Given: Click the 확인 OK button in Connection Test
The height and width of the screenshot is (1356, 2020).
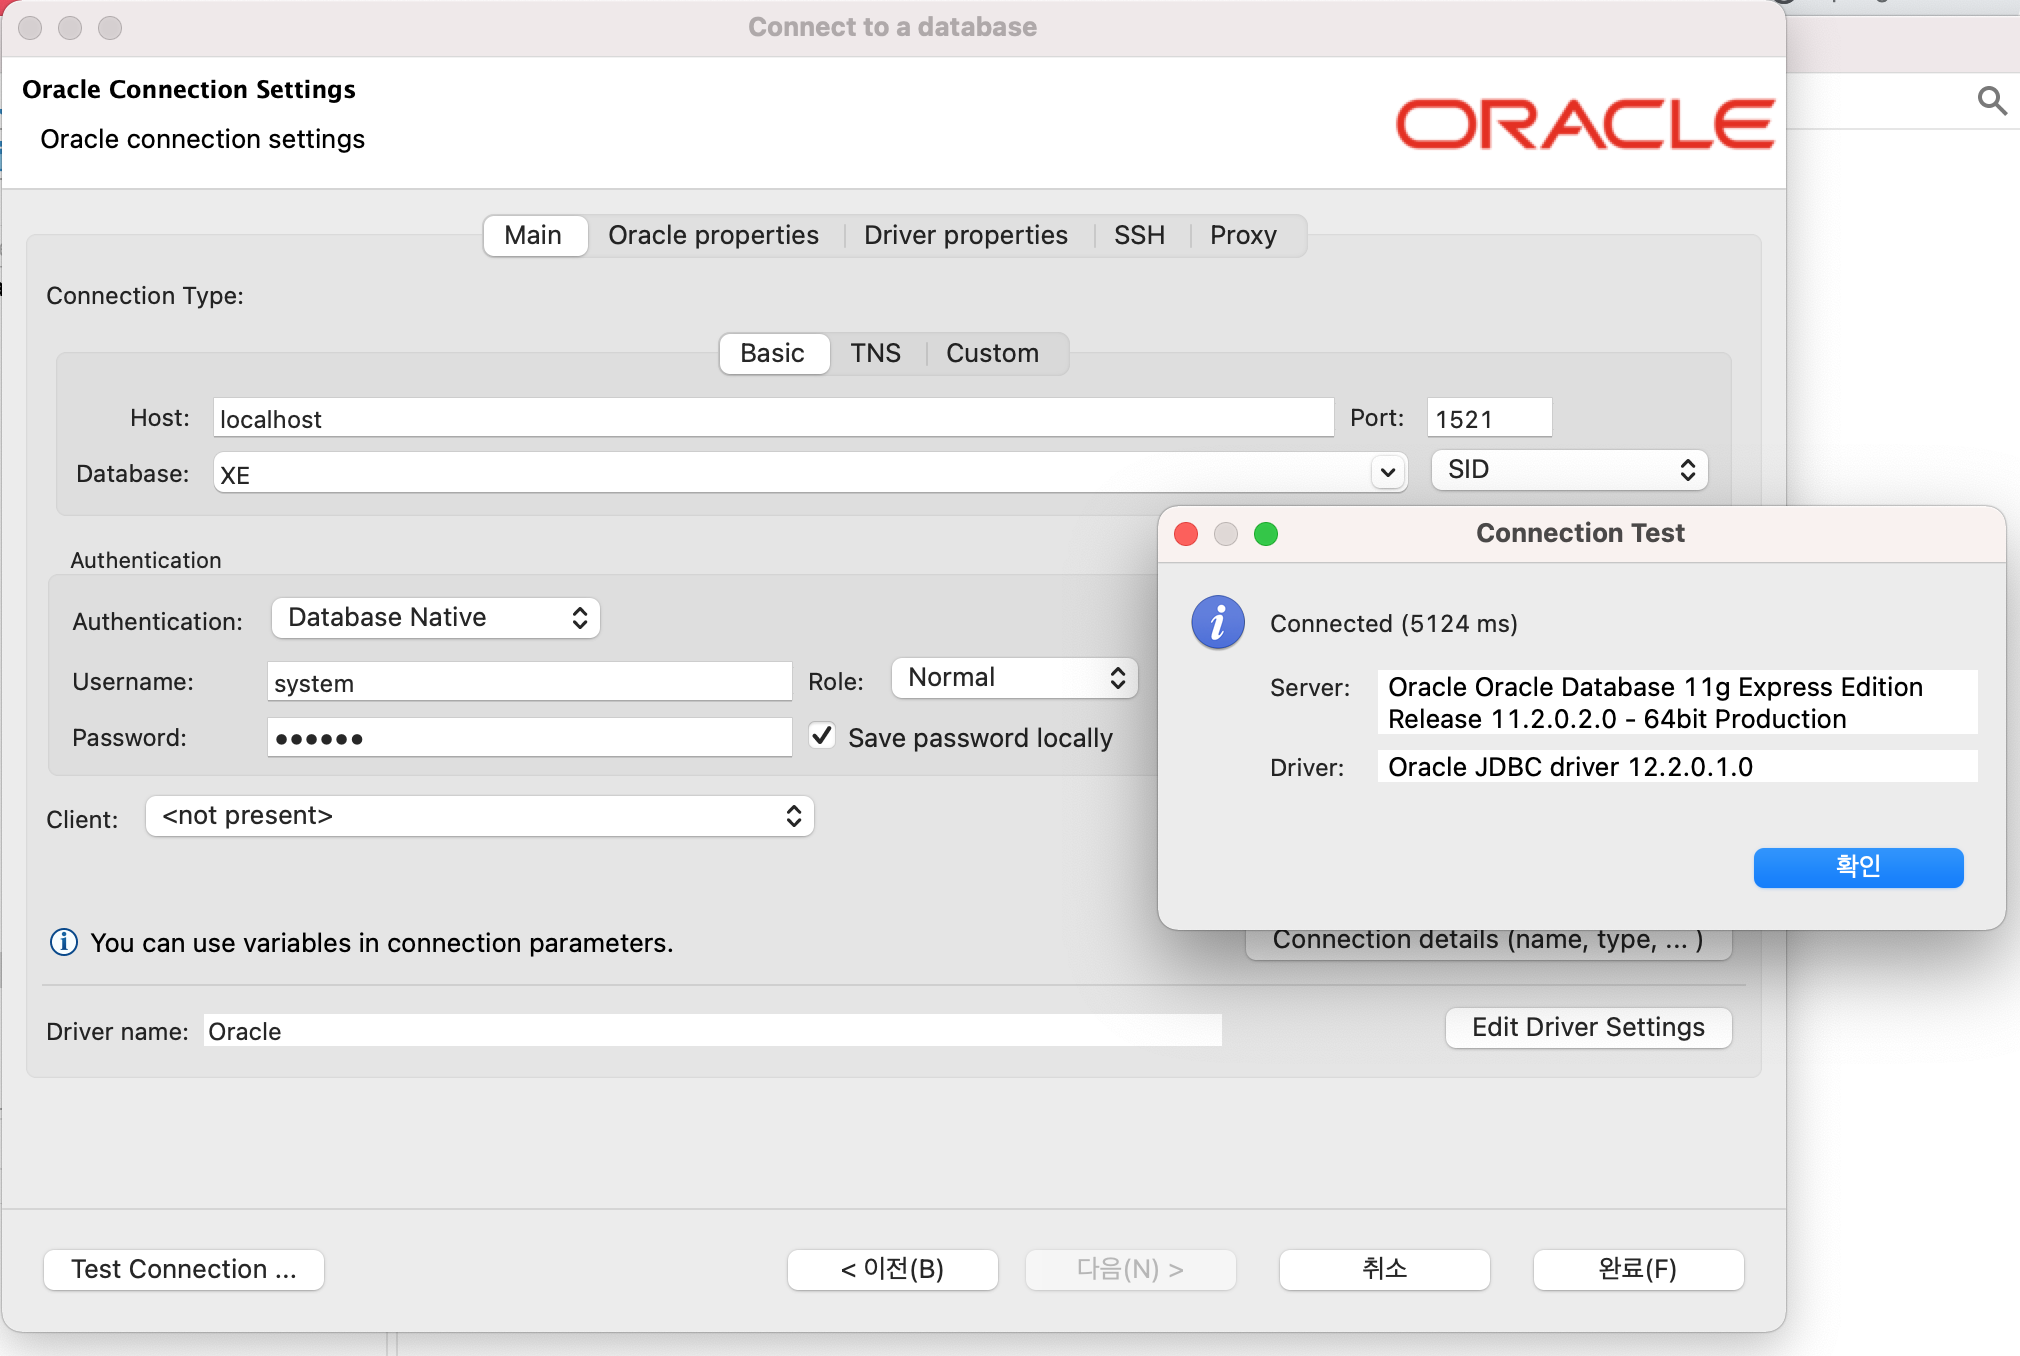Looking at the screenshot, I should 1858,867.
